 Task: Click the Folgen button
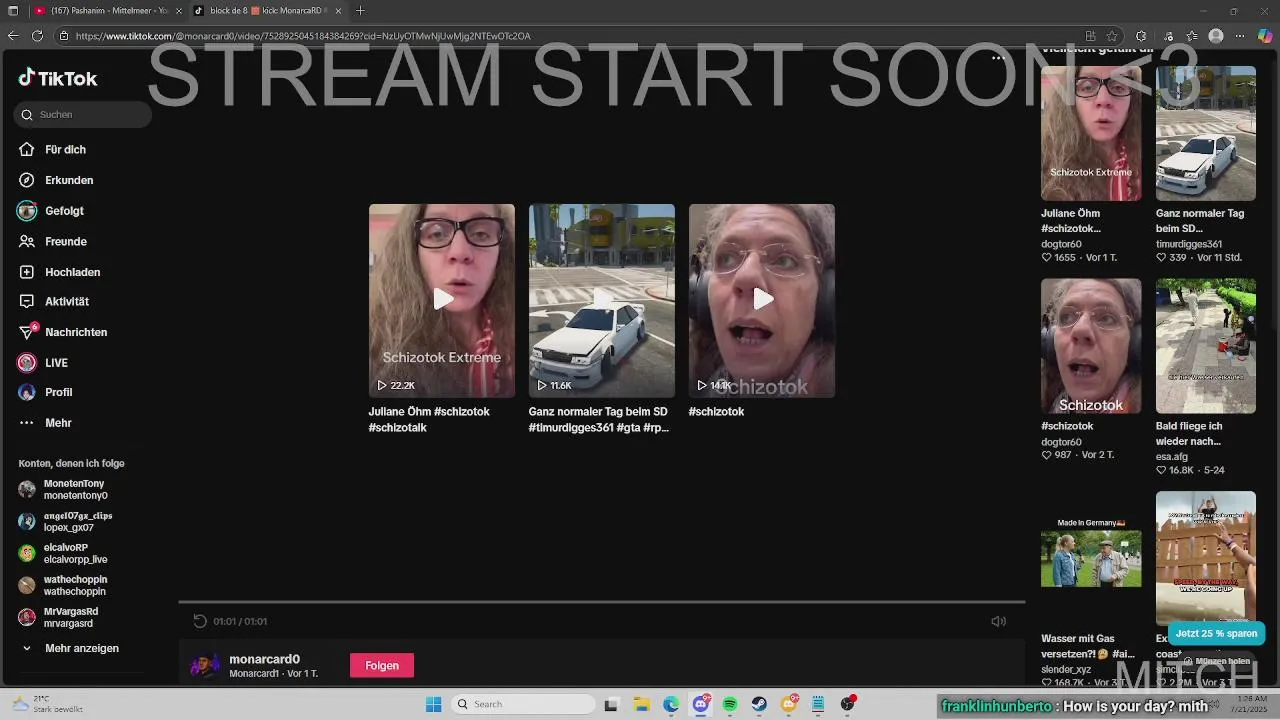coord(382,665)
